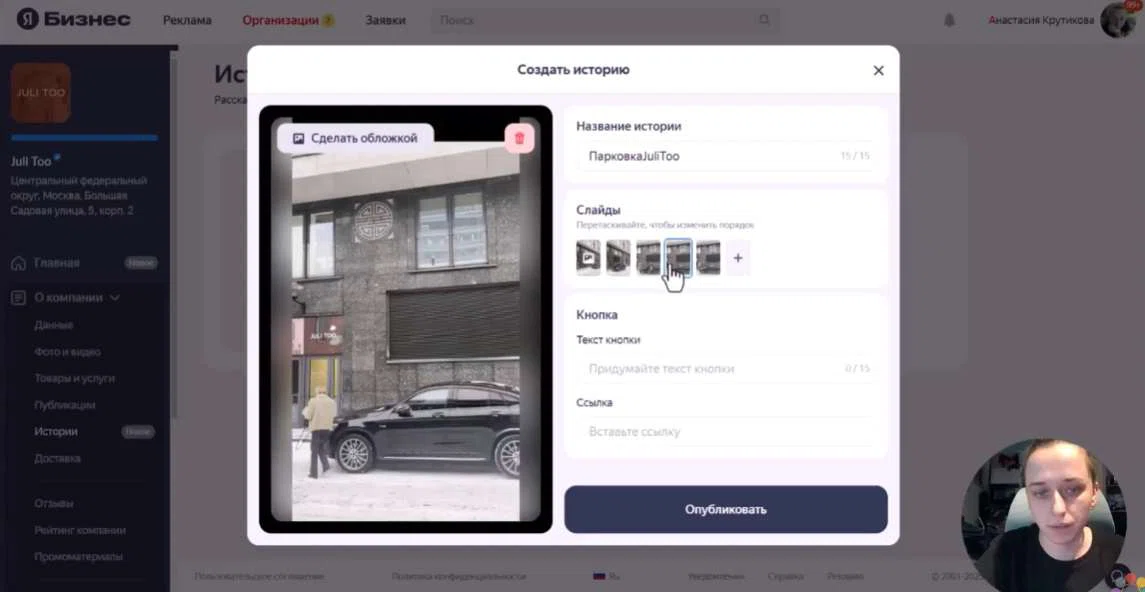The image size is (1145, 592).
Task: Open the Заявки top menu
Action: click(x=385, y=20)
